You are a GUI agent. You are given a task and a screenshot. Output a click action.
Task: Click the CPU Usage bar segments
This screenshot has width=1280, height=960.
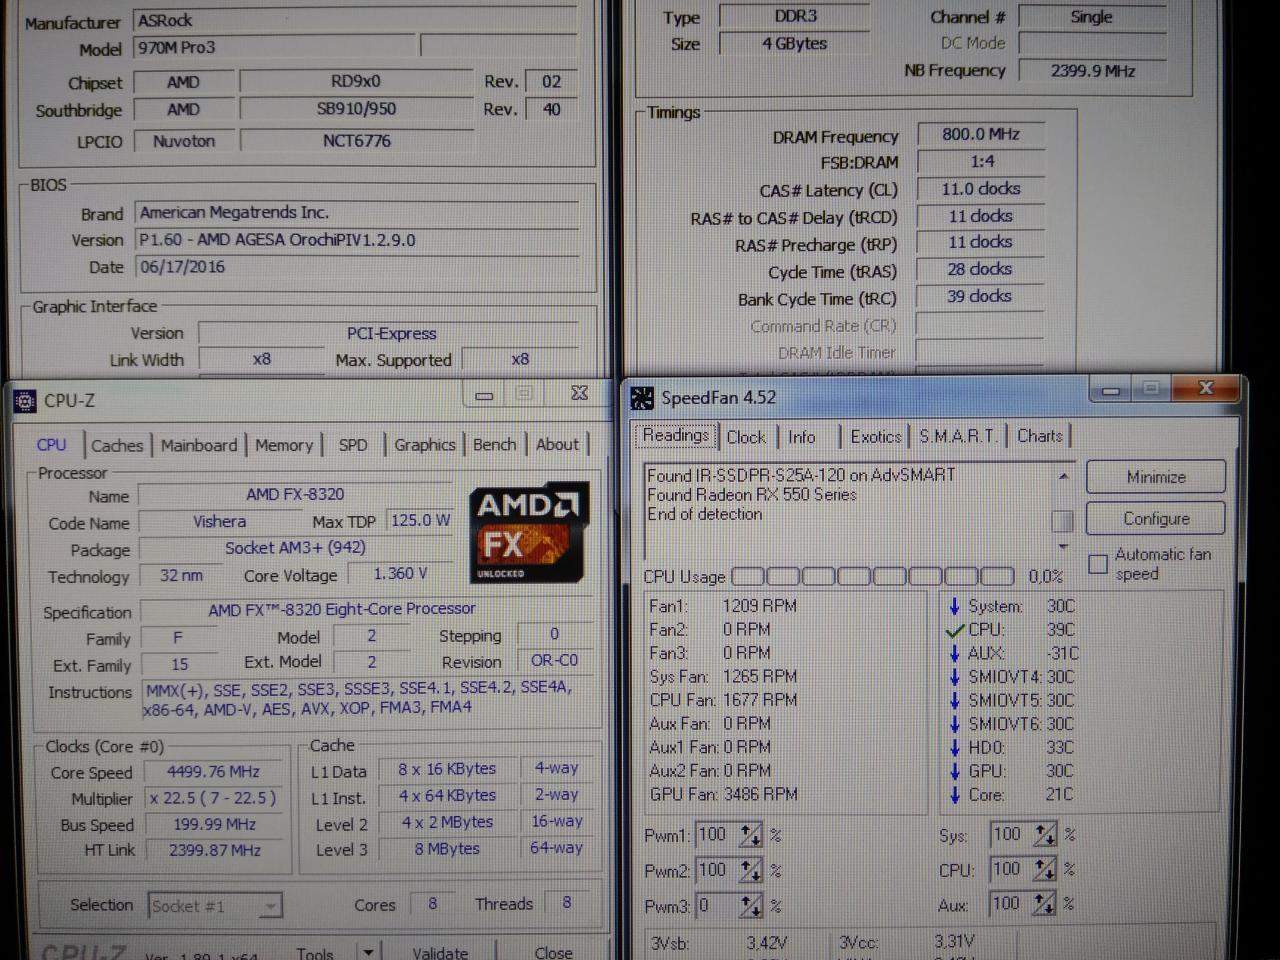(873, 577)
